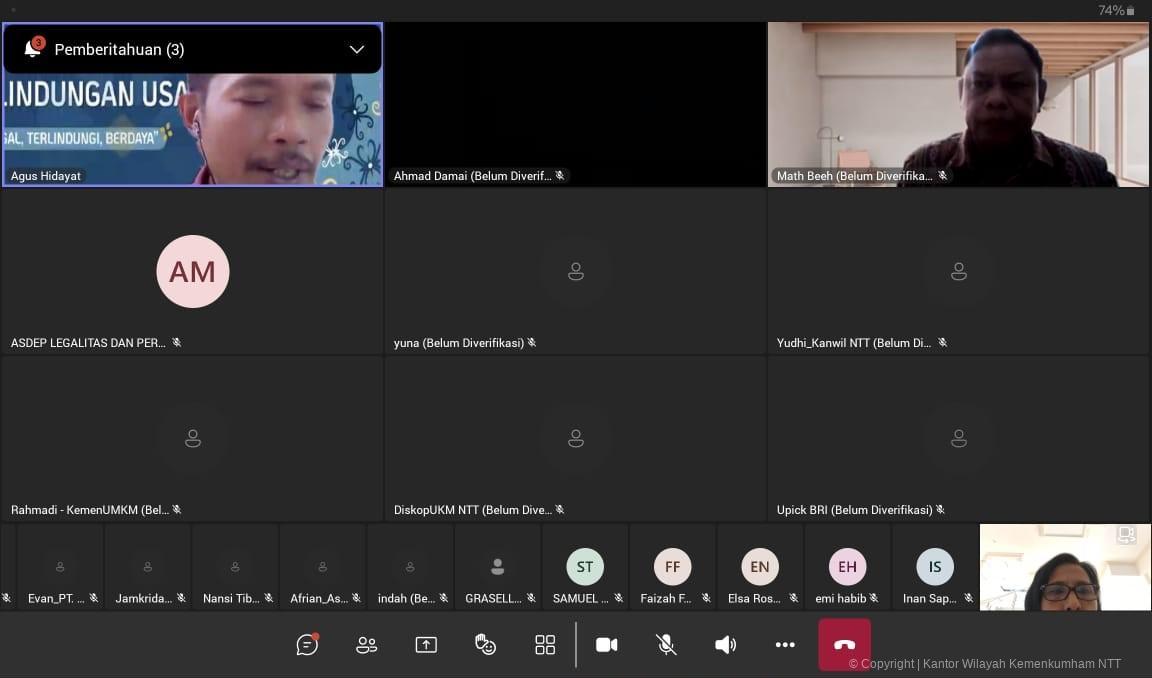
Task: Select the Upick BRI participant tile
Action: 958,438
